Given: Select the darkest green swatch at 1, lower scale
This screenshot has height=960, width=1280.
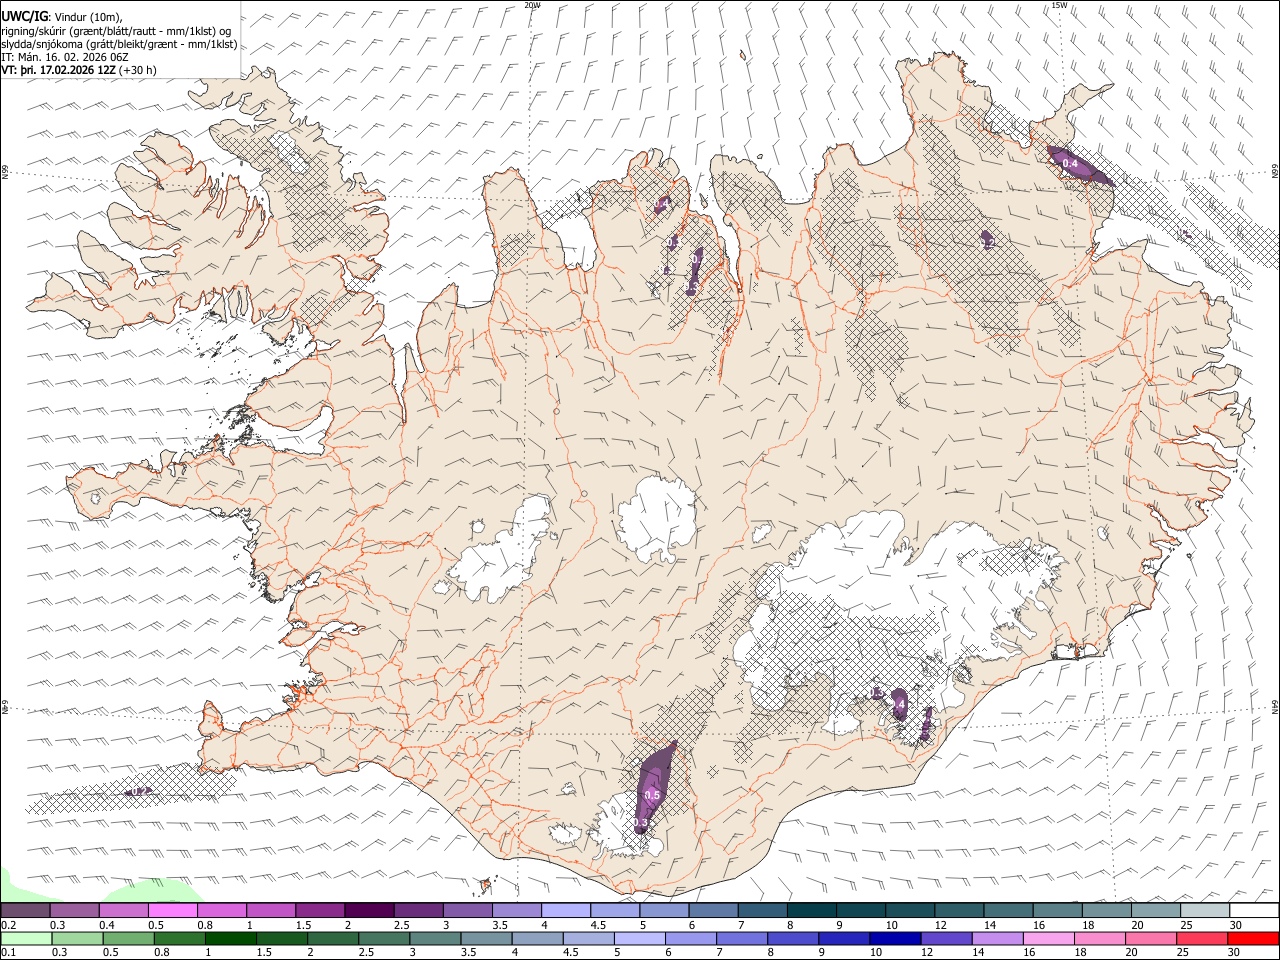Looking at the screenshot, I should click(x=230, y=939).
